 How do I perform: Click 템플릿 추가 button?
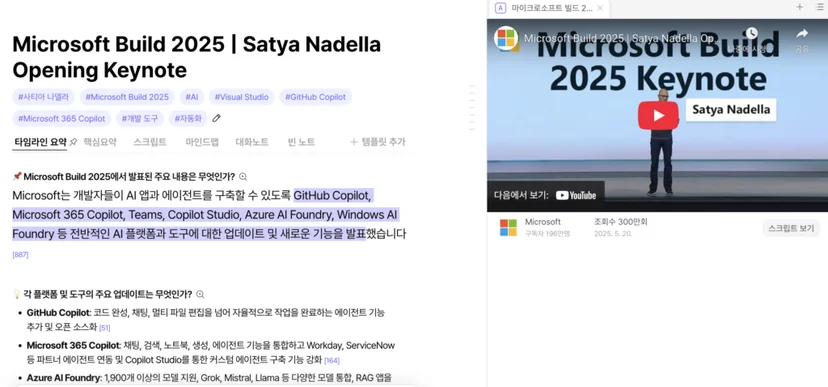coord(378,142)
